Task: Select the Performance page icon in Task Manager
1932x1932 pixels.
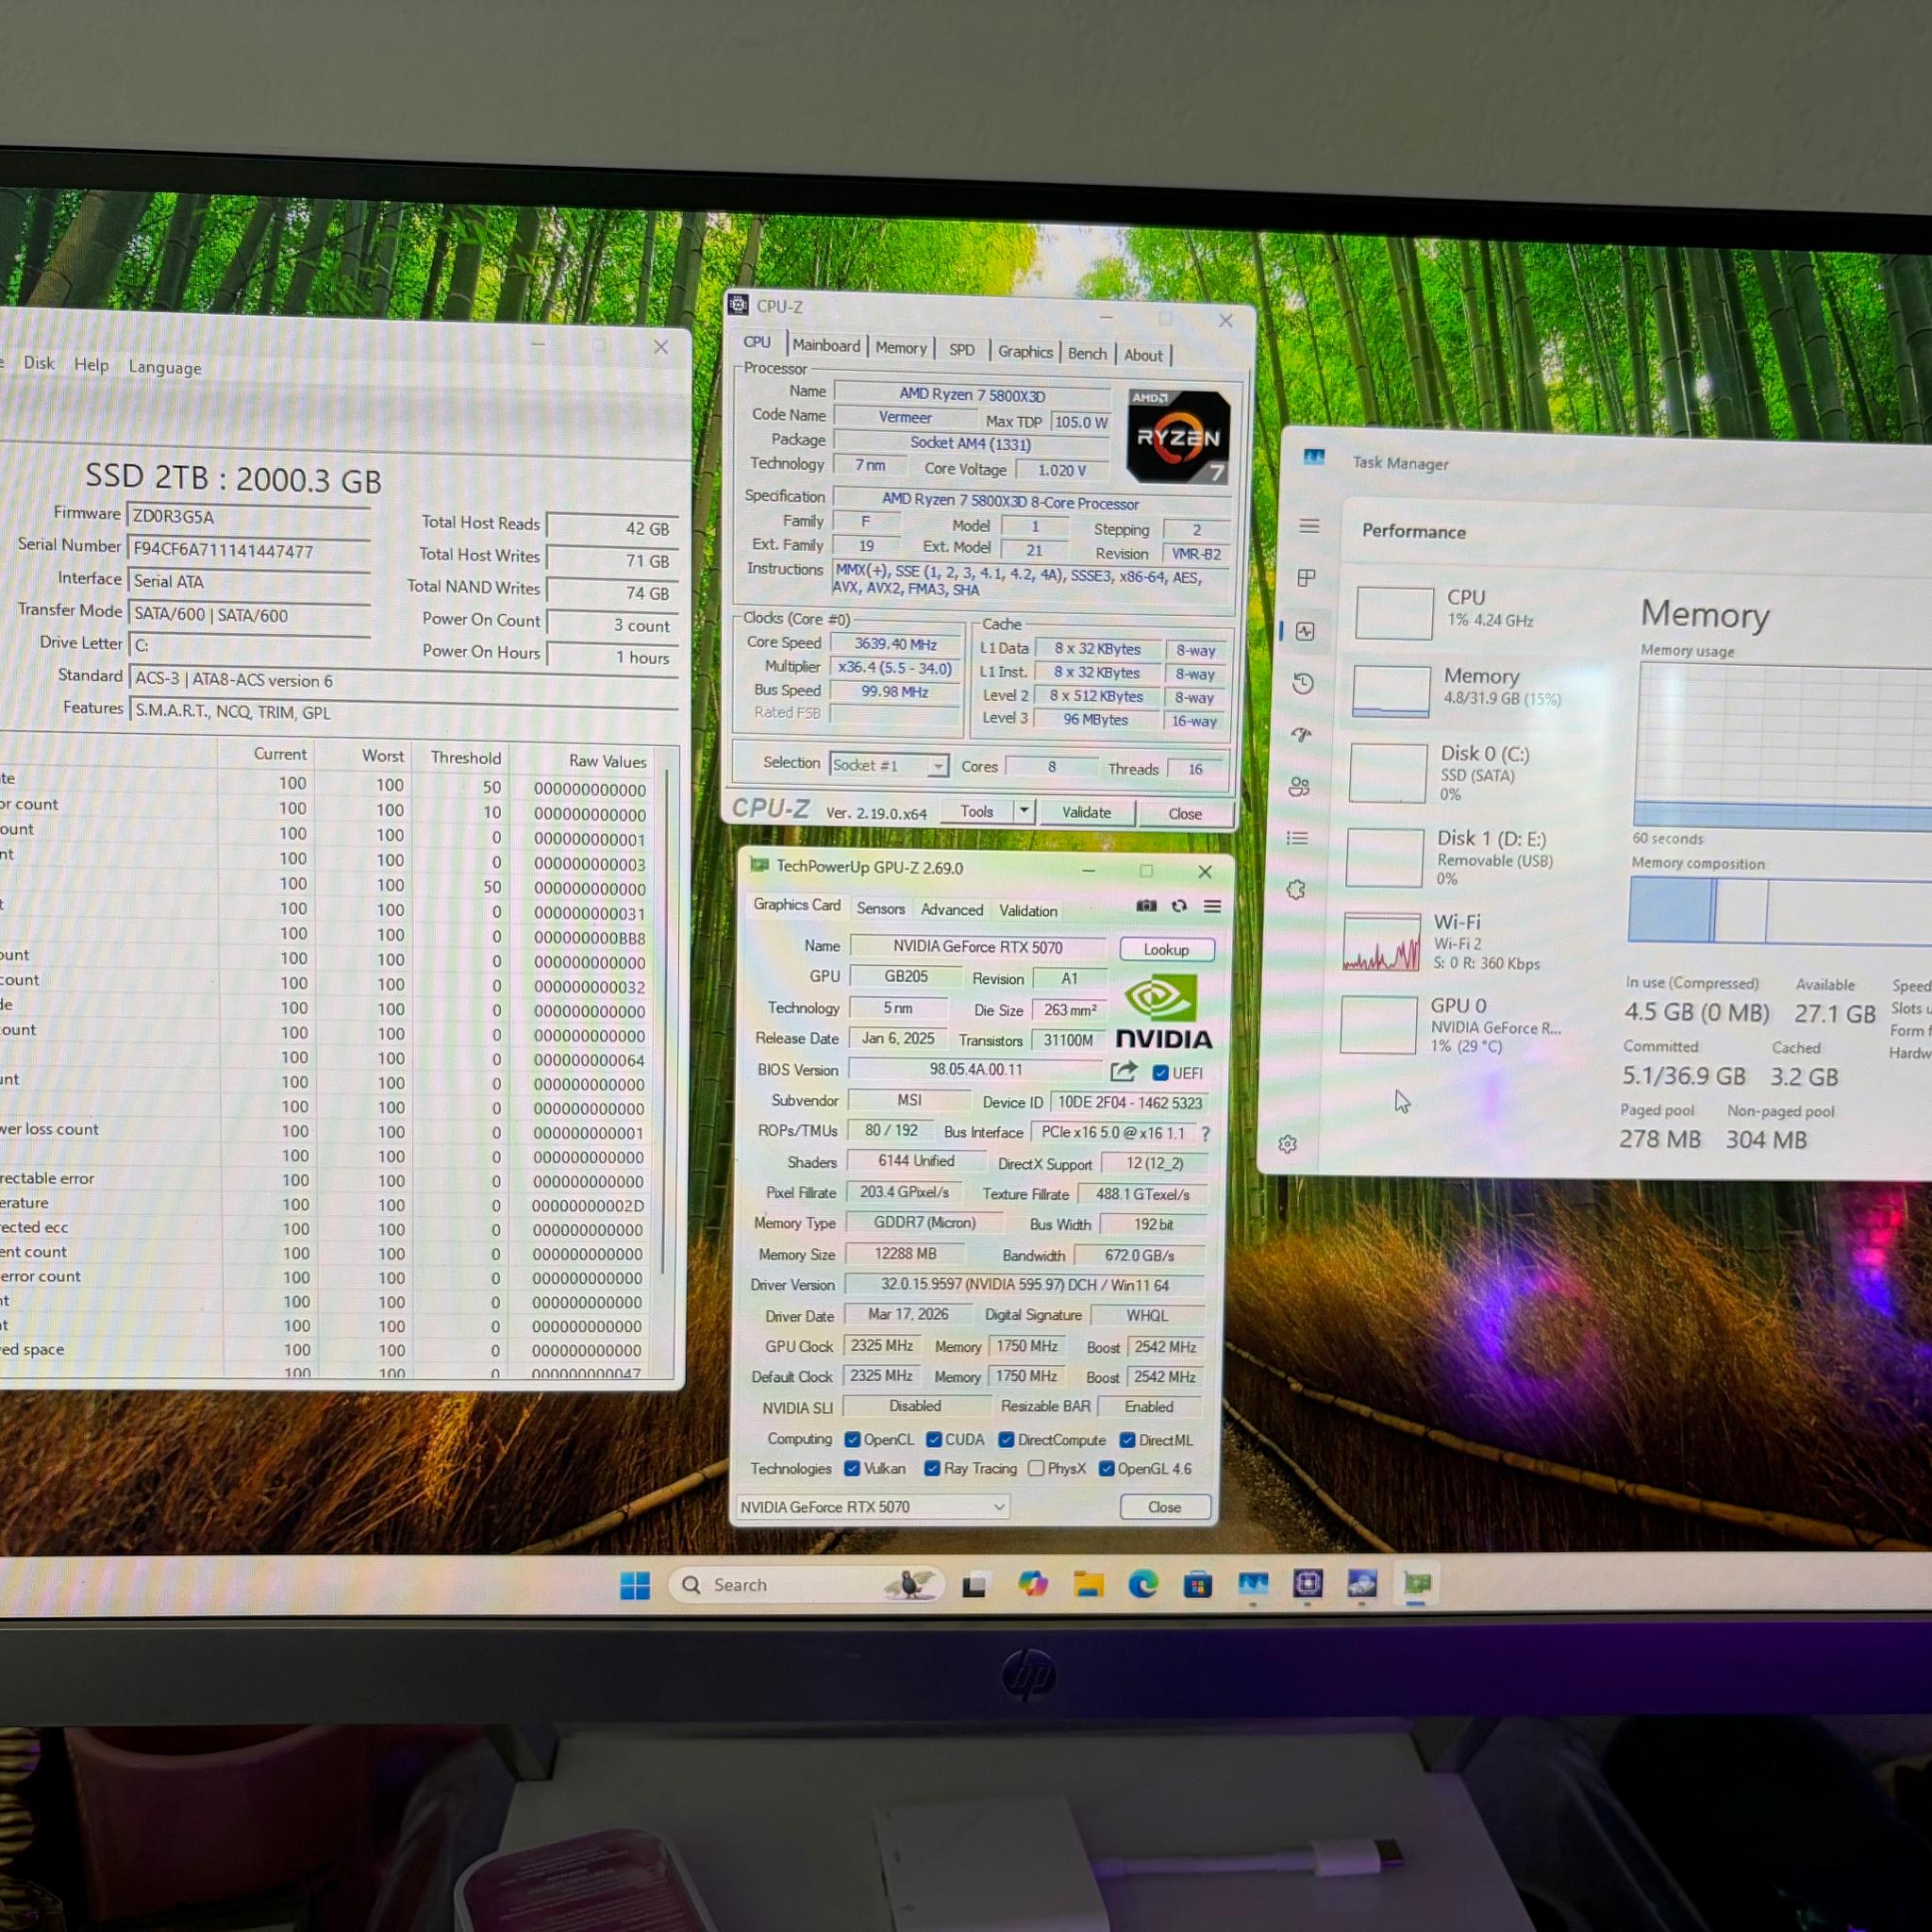Action: (1305, 630)
